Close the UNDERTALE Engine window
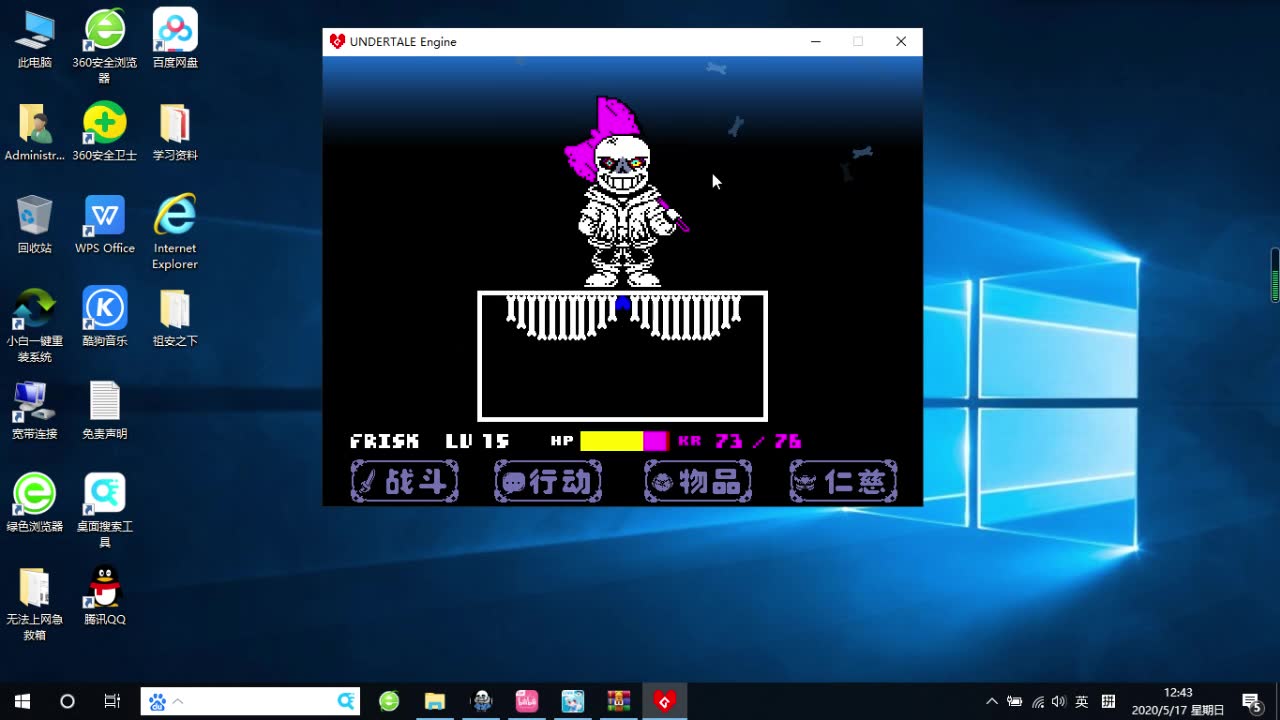The height and width of the screenshot is (720, 1280). [901, 41]
